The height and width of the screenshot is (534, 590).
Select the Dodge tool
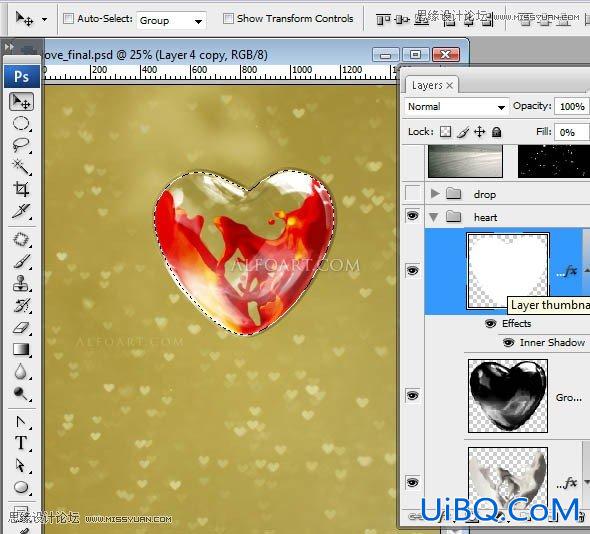pyautogui.click(x=21, y=394)
